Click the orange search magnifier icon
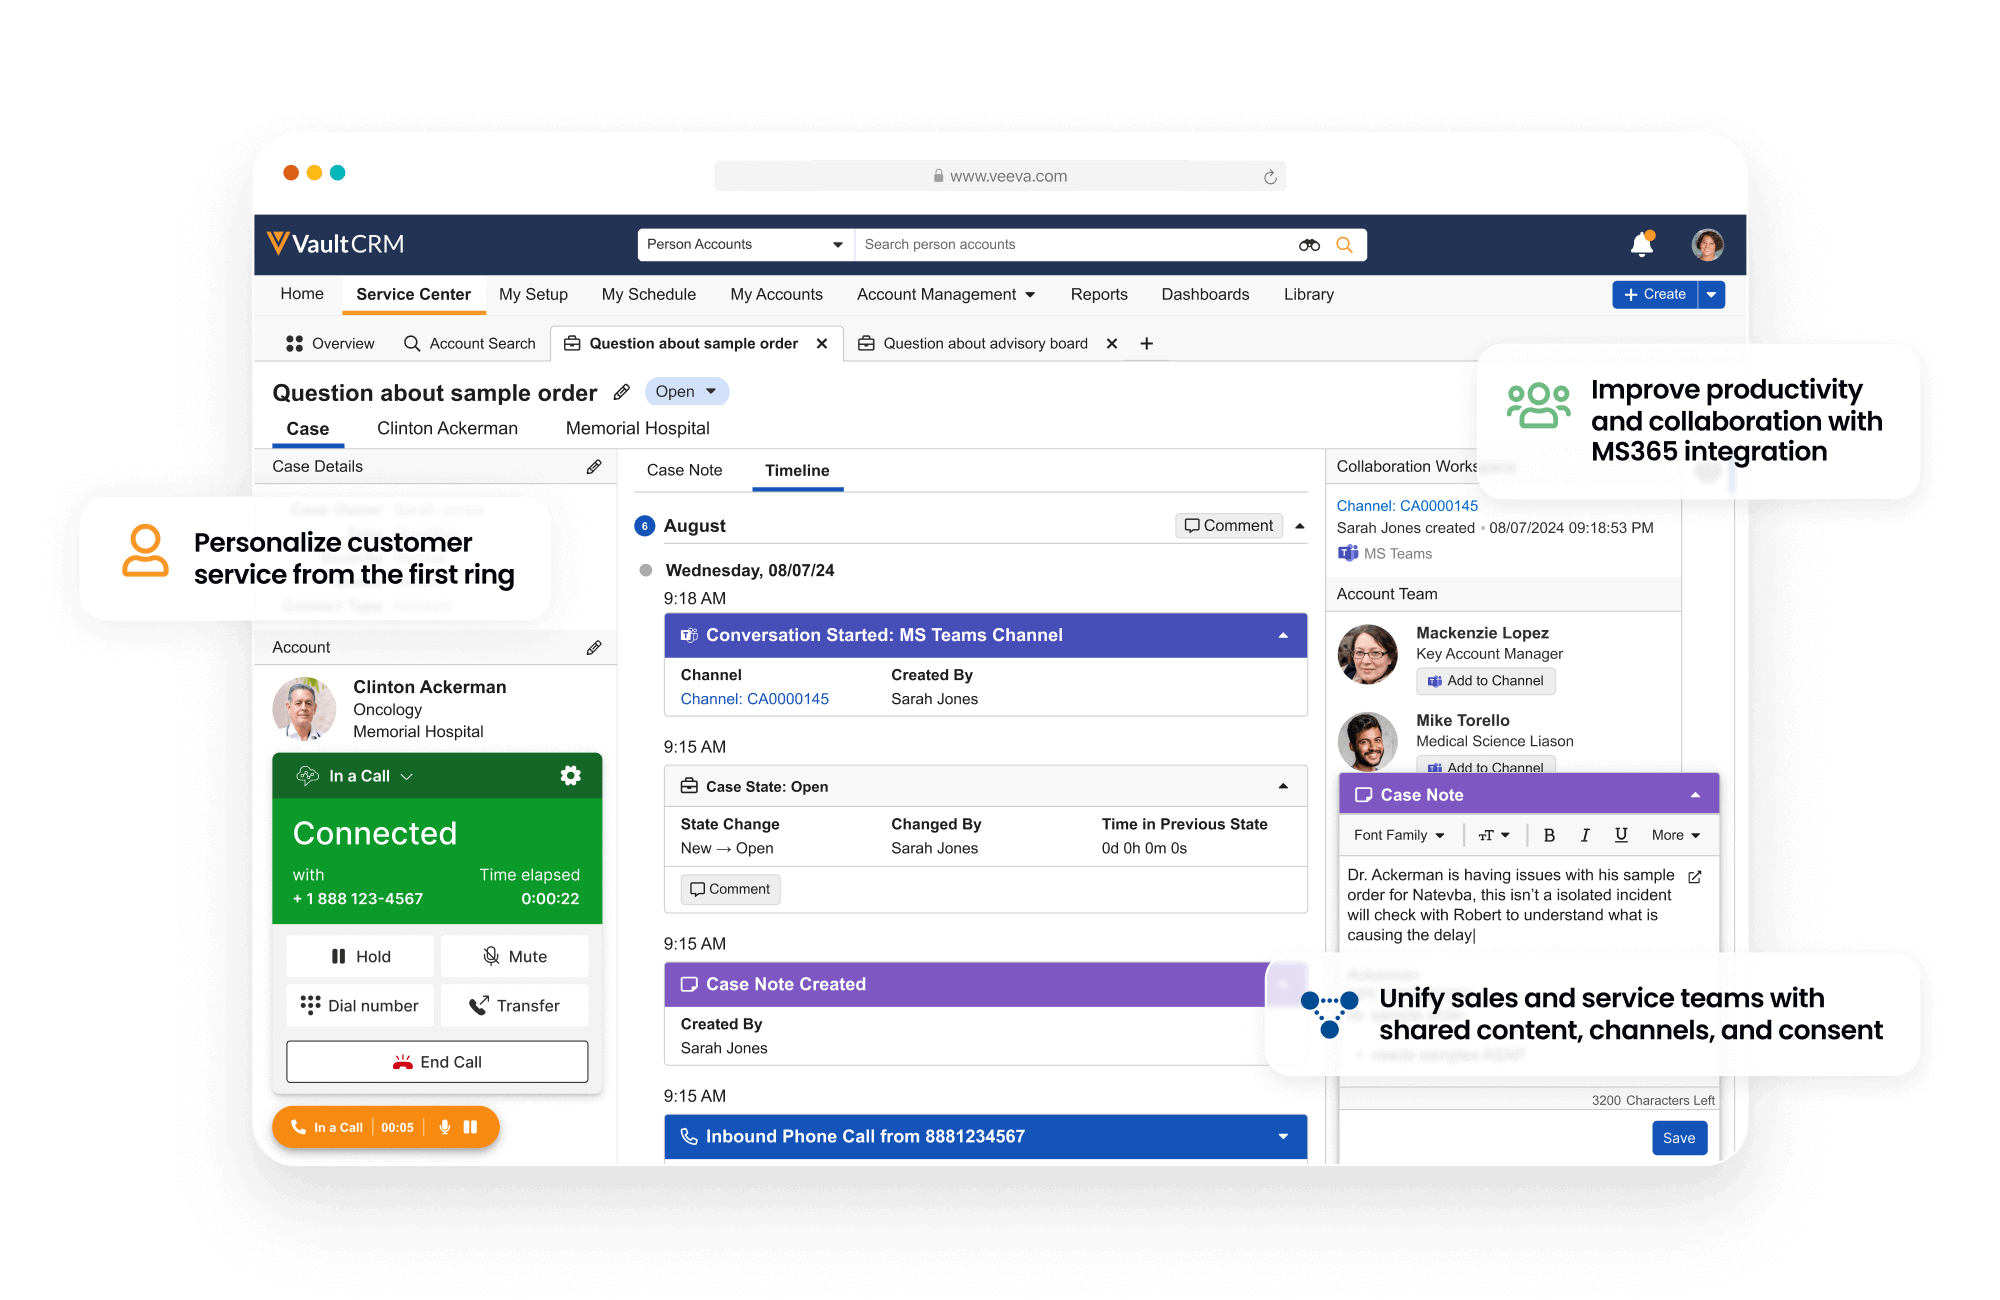The image size is (2000, 1300). coord(1344,245)
